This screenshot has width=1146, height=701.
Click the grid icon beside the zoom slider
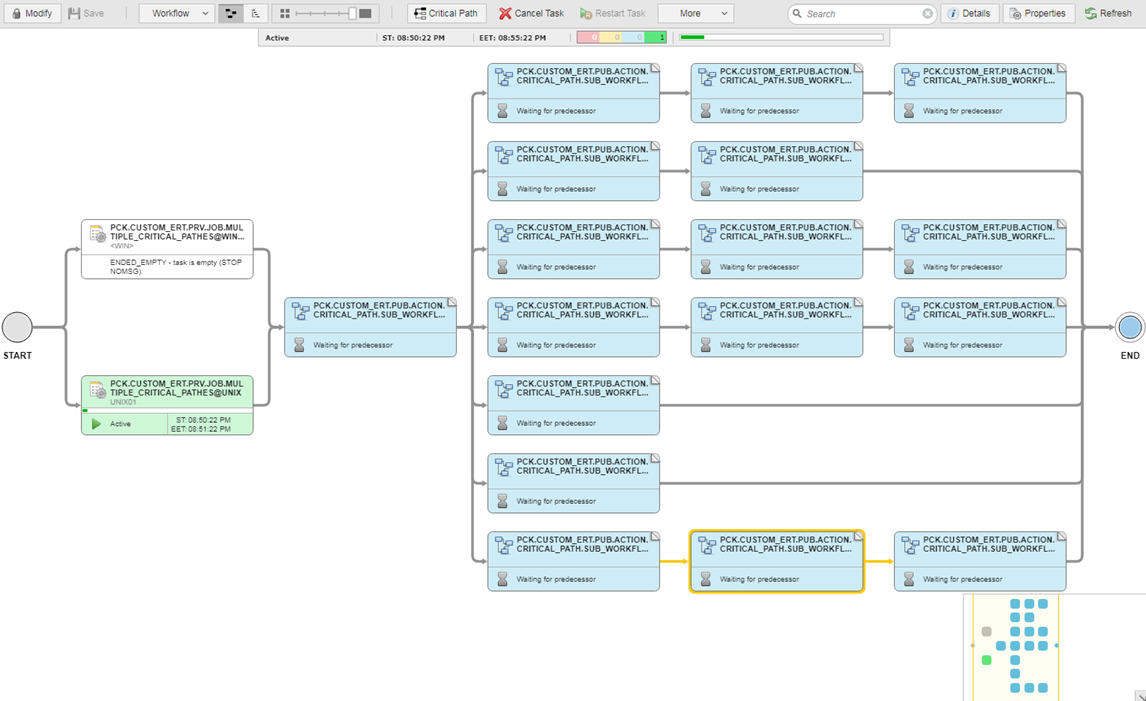285,13
